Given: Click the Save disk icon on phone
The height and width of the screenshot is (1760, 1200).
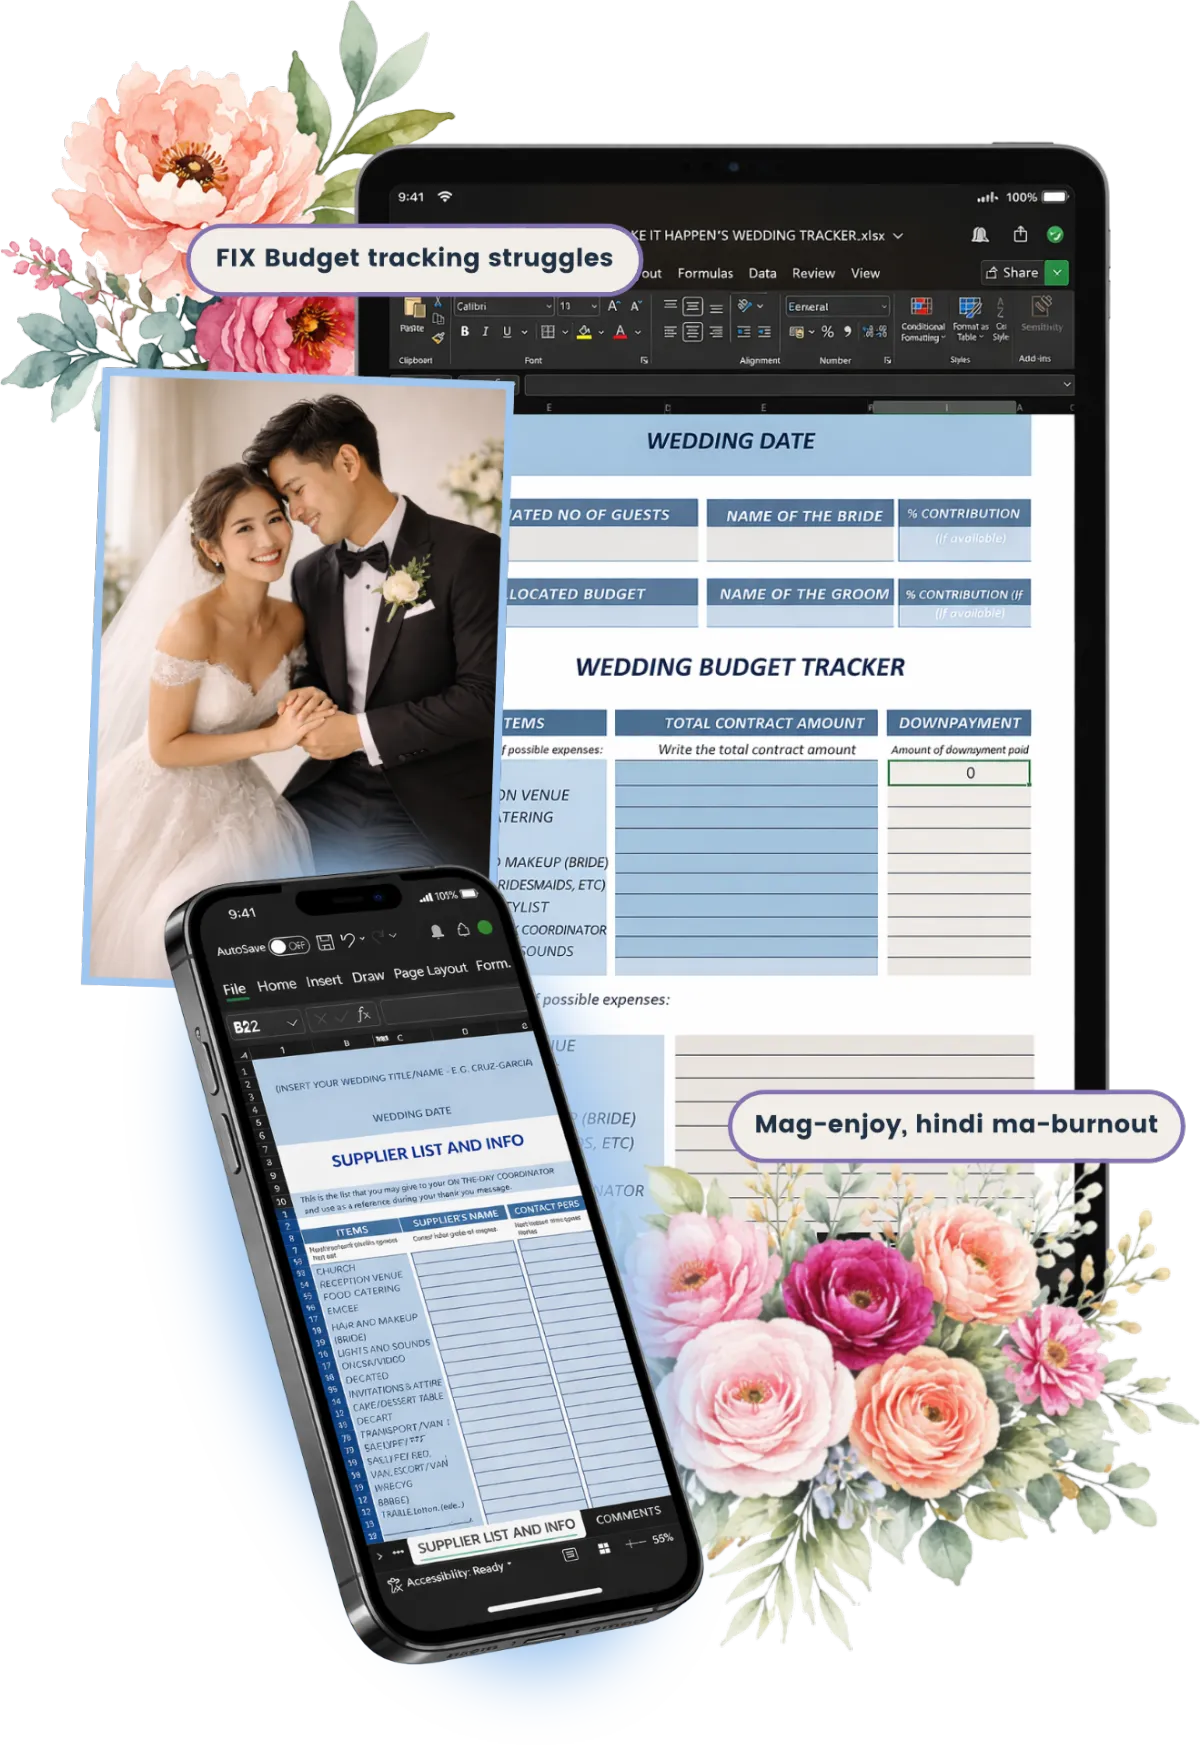Looking at the screenshot, I should coord(325,942).
